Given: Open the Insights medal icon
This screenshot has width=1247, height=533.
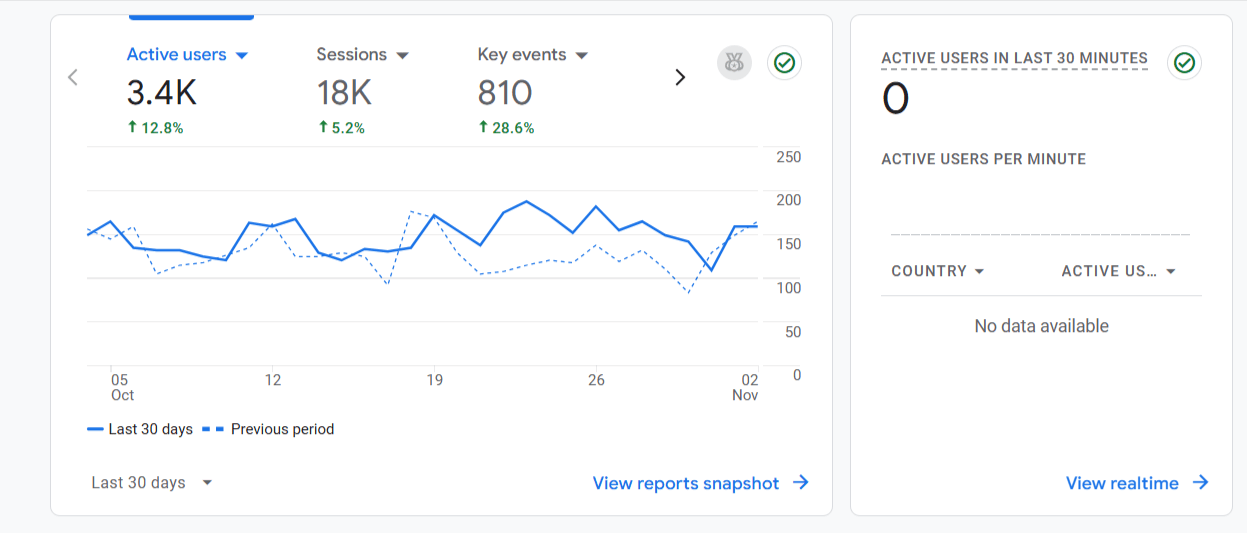Looking at the screenshot, I should pos(734,63).
